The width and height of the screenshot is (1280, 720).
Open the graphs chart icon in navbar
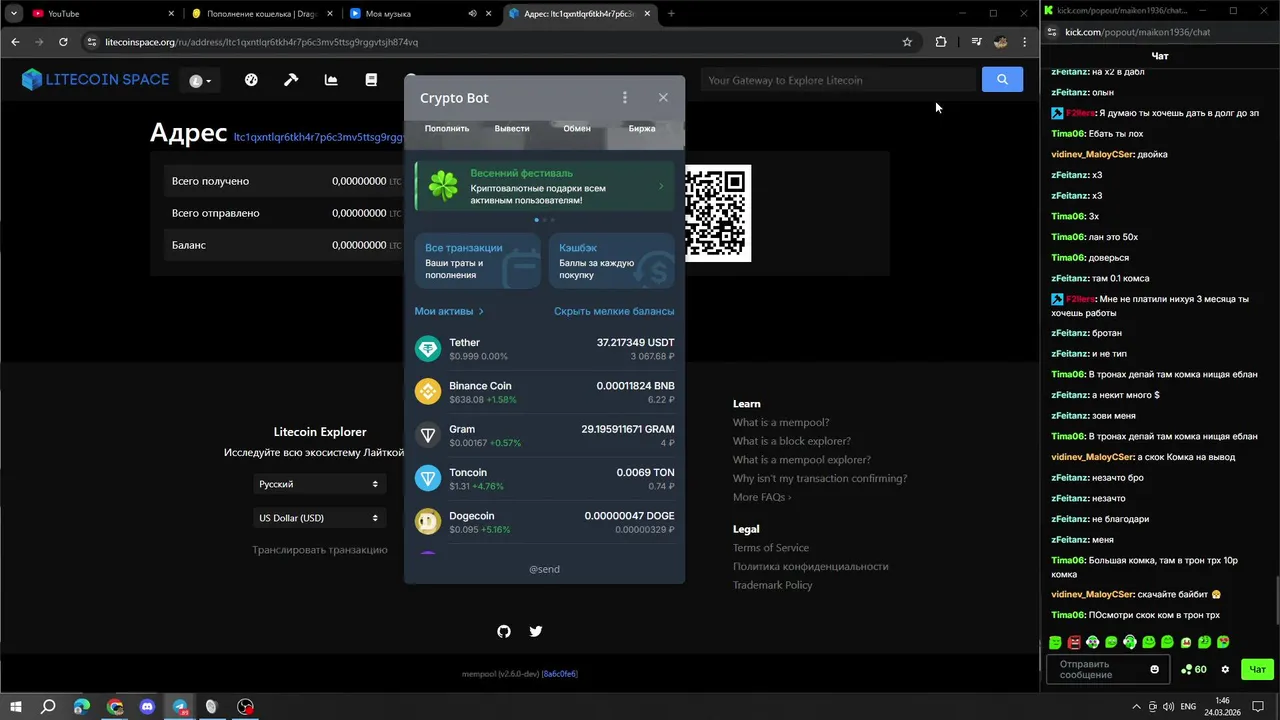tap(331, 80)
